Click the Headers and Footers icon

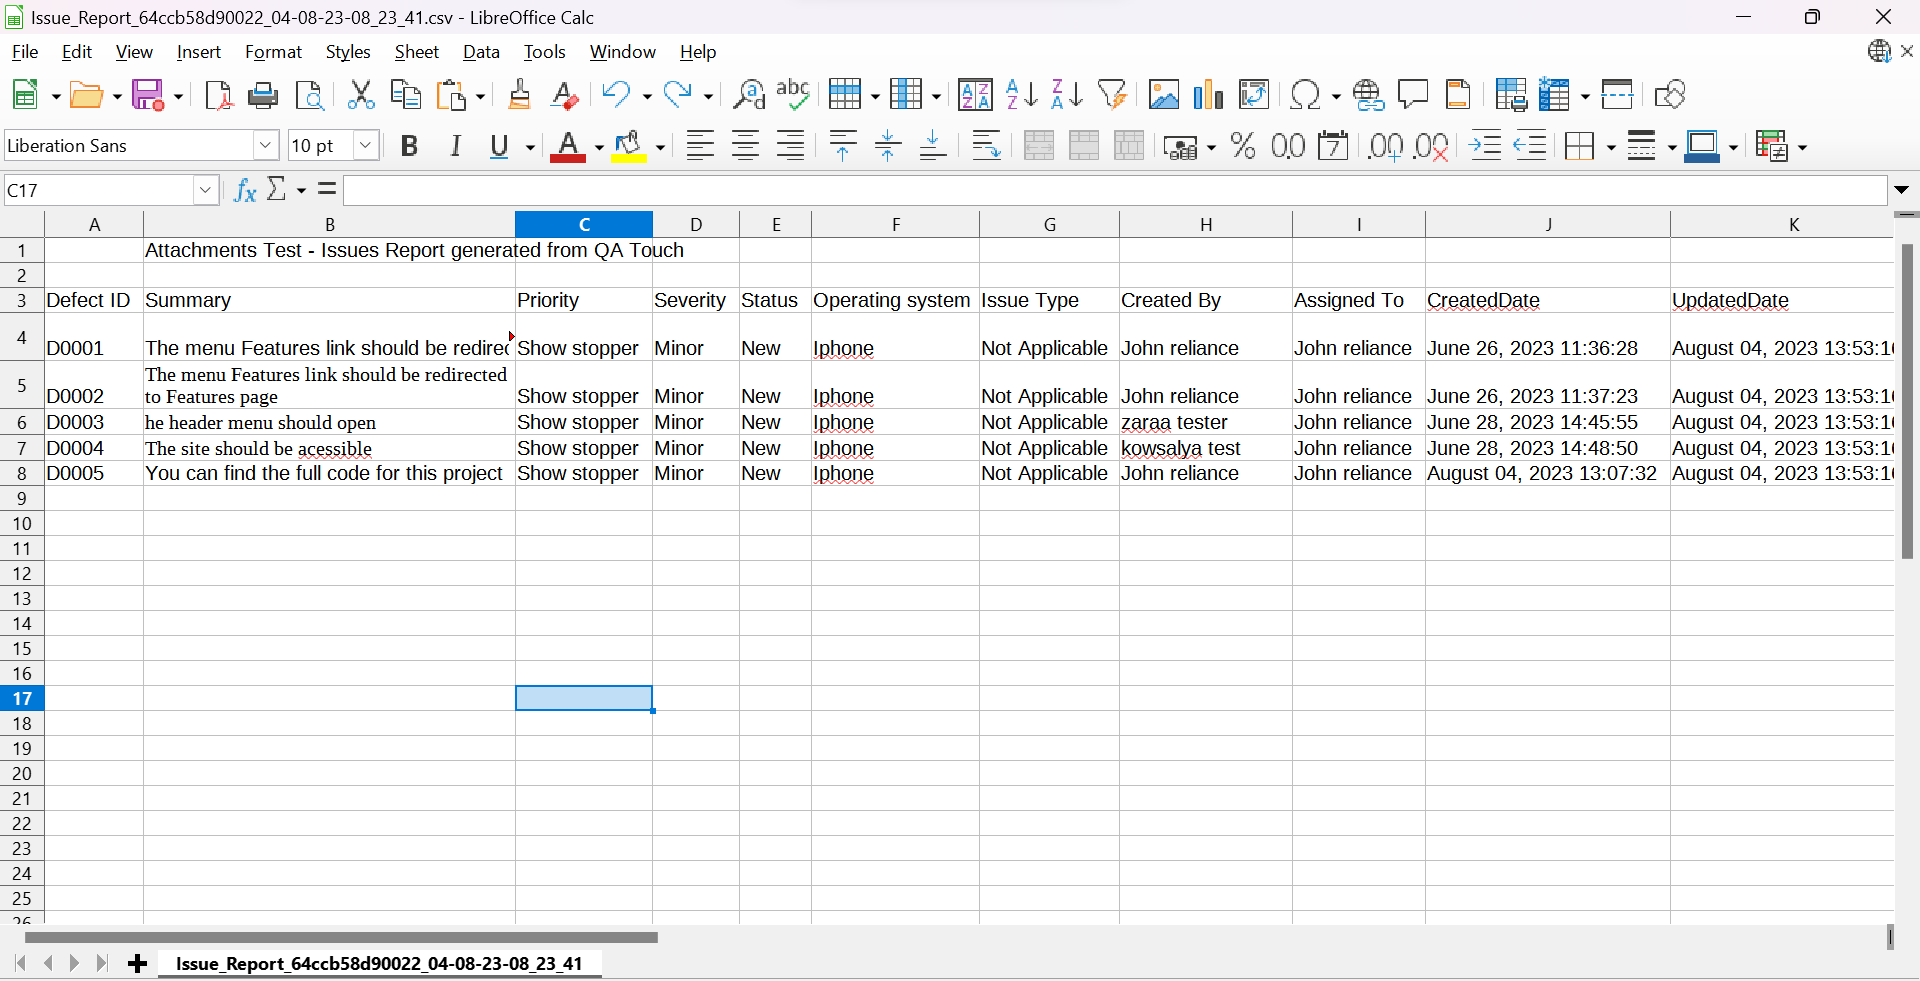pos(1459,95)
